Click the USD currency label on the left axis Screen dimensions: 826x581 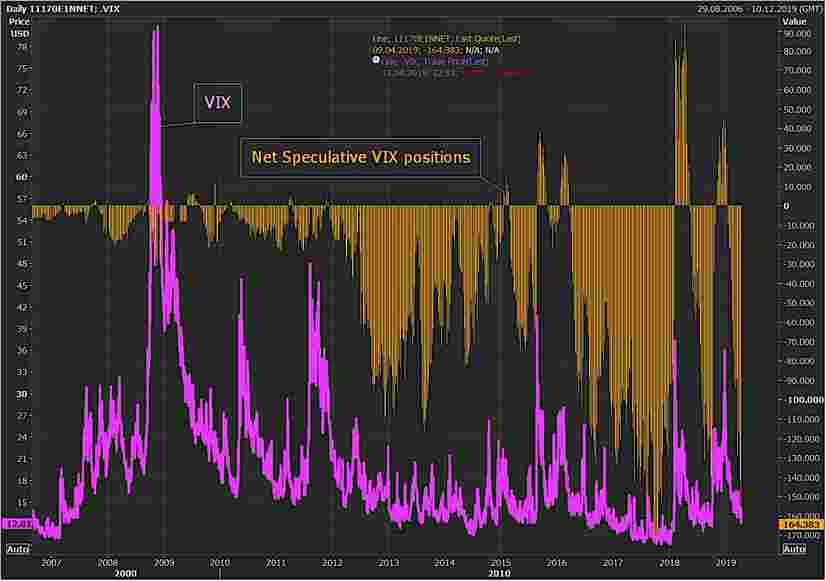pyautogui.click(x=17, y=33)
